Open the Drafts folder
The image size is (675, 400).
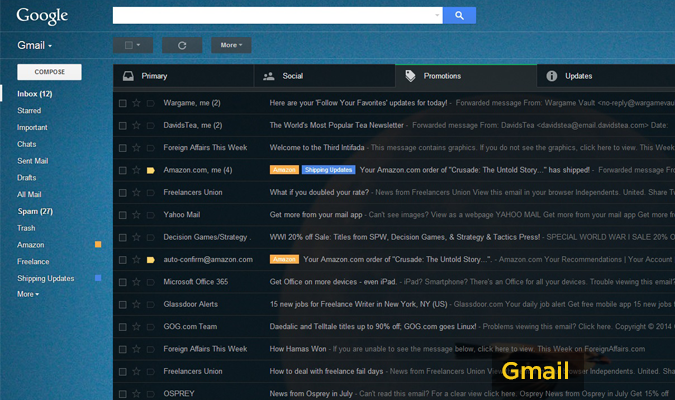[x=27, y=178]
